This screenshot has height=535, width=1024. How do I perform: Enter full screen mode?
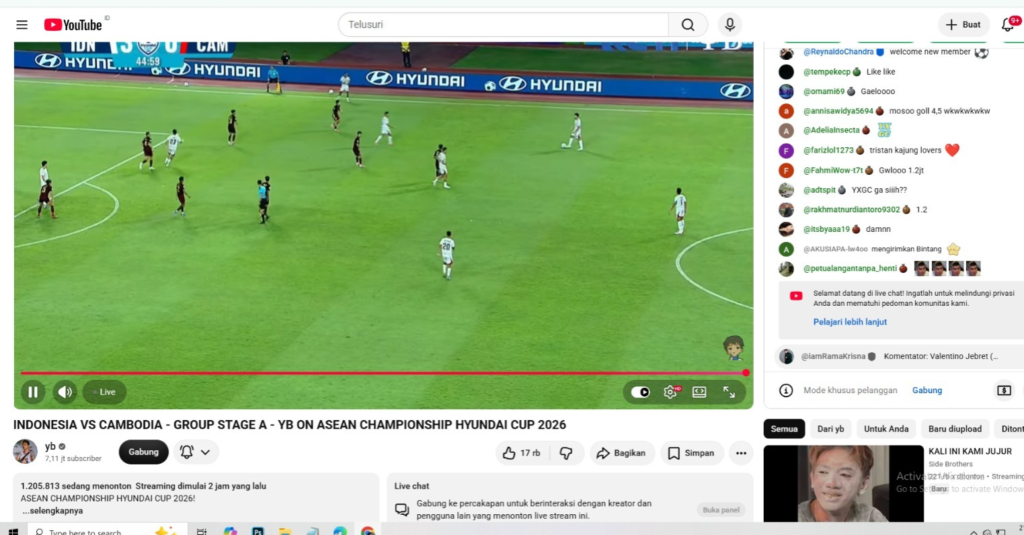[729, 392]
